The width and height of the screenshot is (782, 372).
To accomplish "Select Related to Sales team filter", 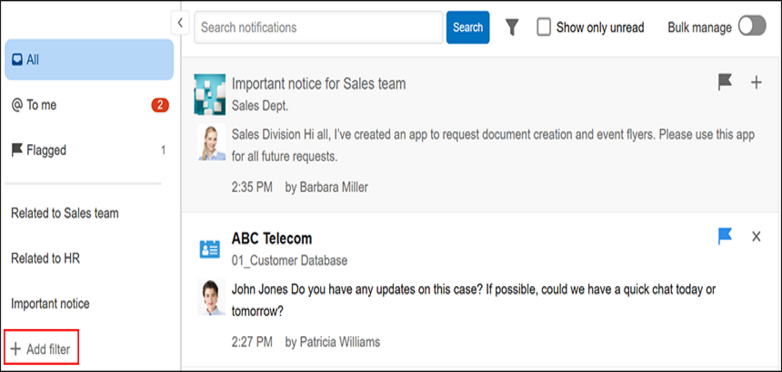I will (65, 213).
